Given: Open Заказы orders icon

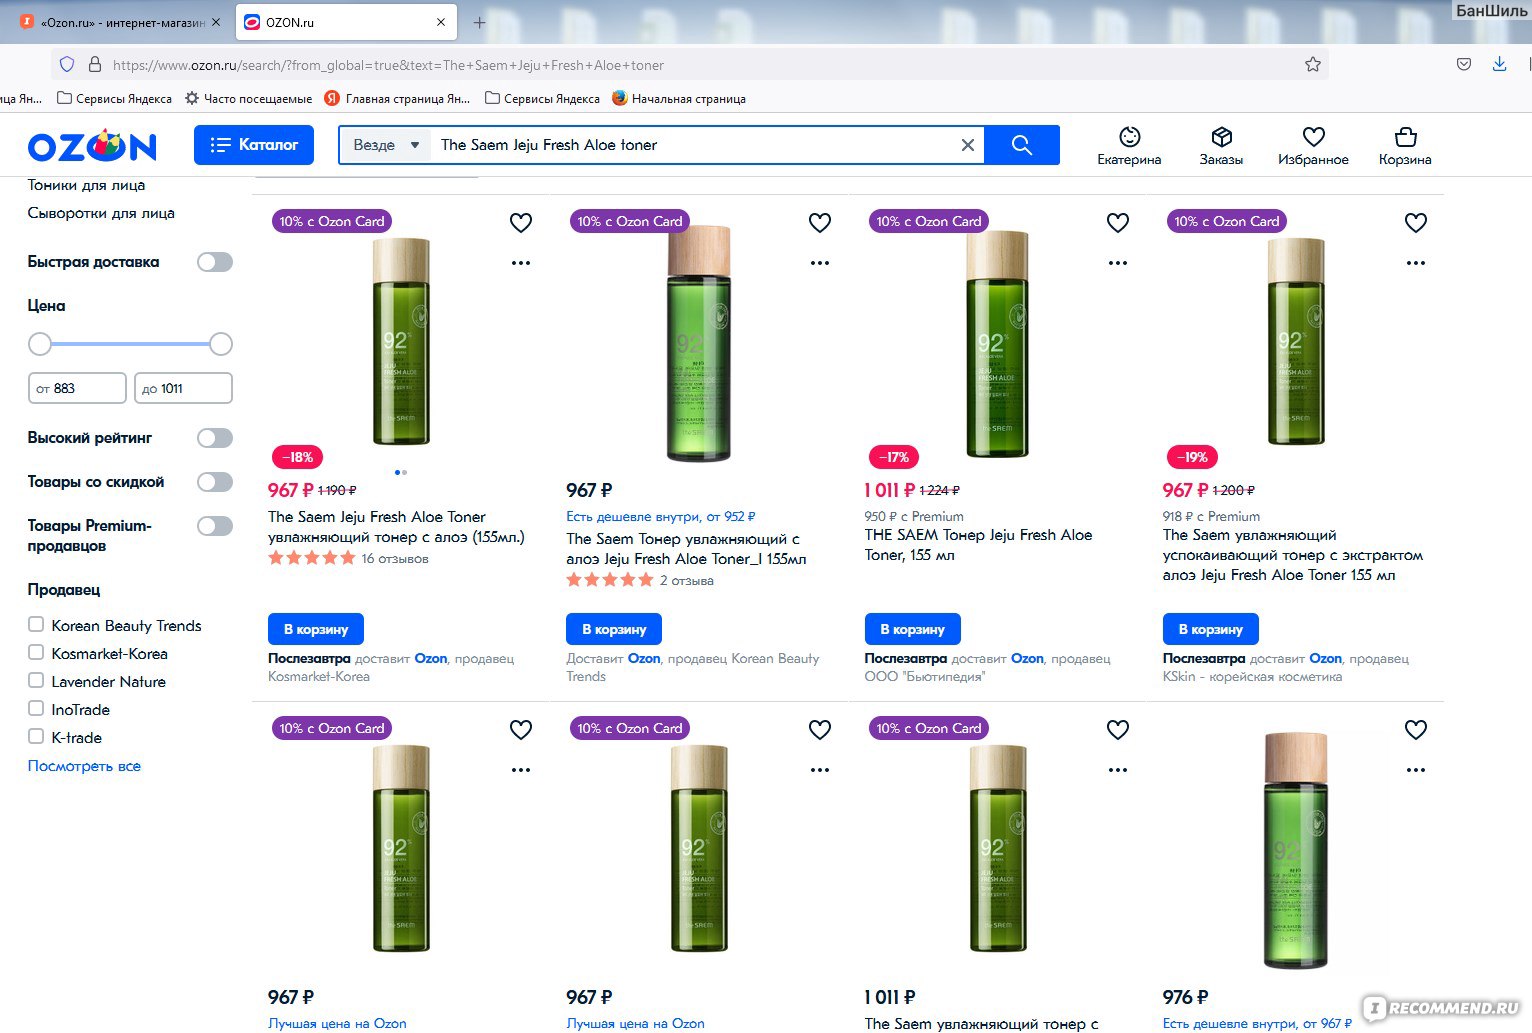Looking at the screenshot, I should pos(1221,146).
